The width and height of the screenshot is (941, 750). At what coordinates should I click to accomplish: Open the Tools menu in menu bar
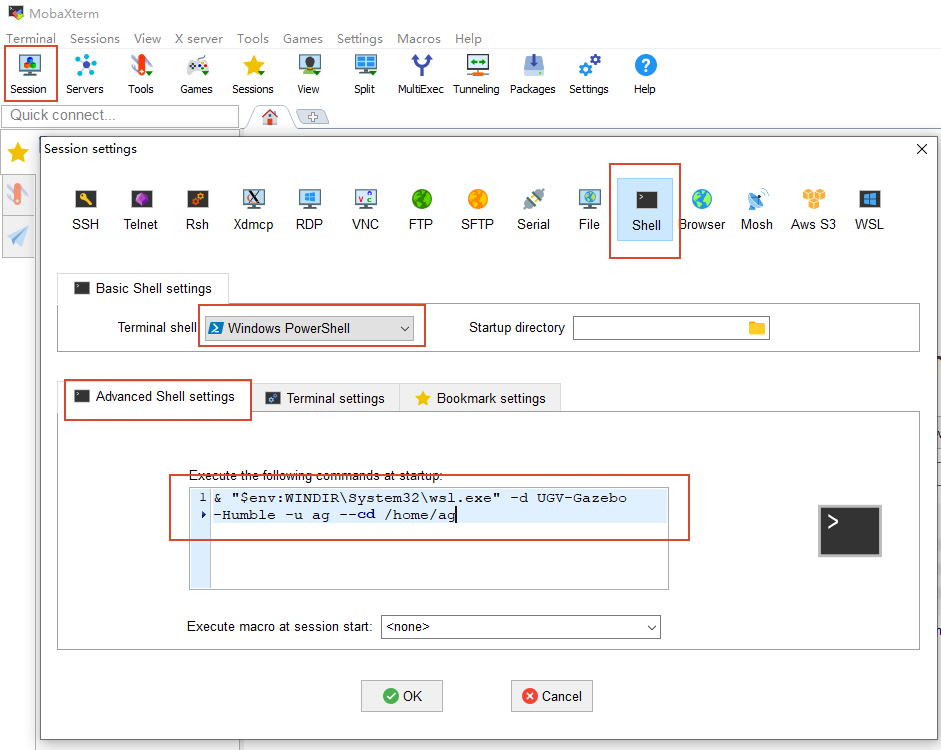click(x=253, y=38)
